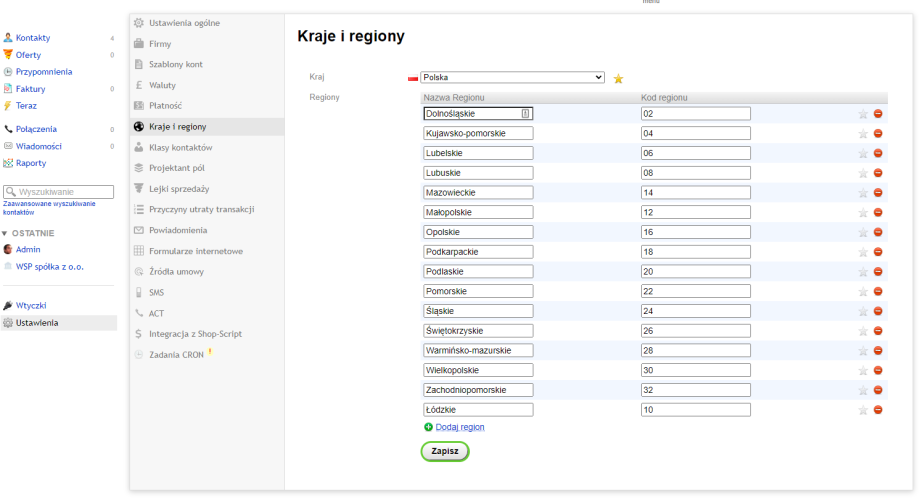Screen dimensions: 920x504
Task: Open the Faktury section
Action: [x=30, y=89]
